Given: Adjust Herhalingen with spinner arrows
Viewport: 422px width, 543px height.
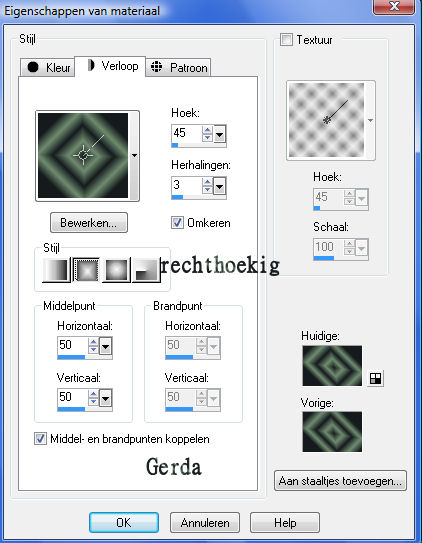Looking at the screenshot, I should click(x=207, y=186).
